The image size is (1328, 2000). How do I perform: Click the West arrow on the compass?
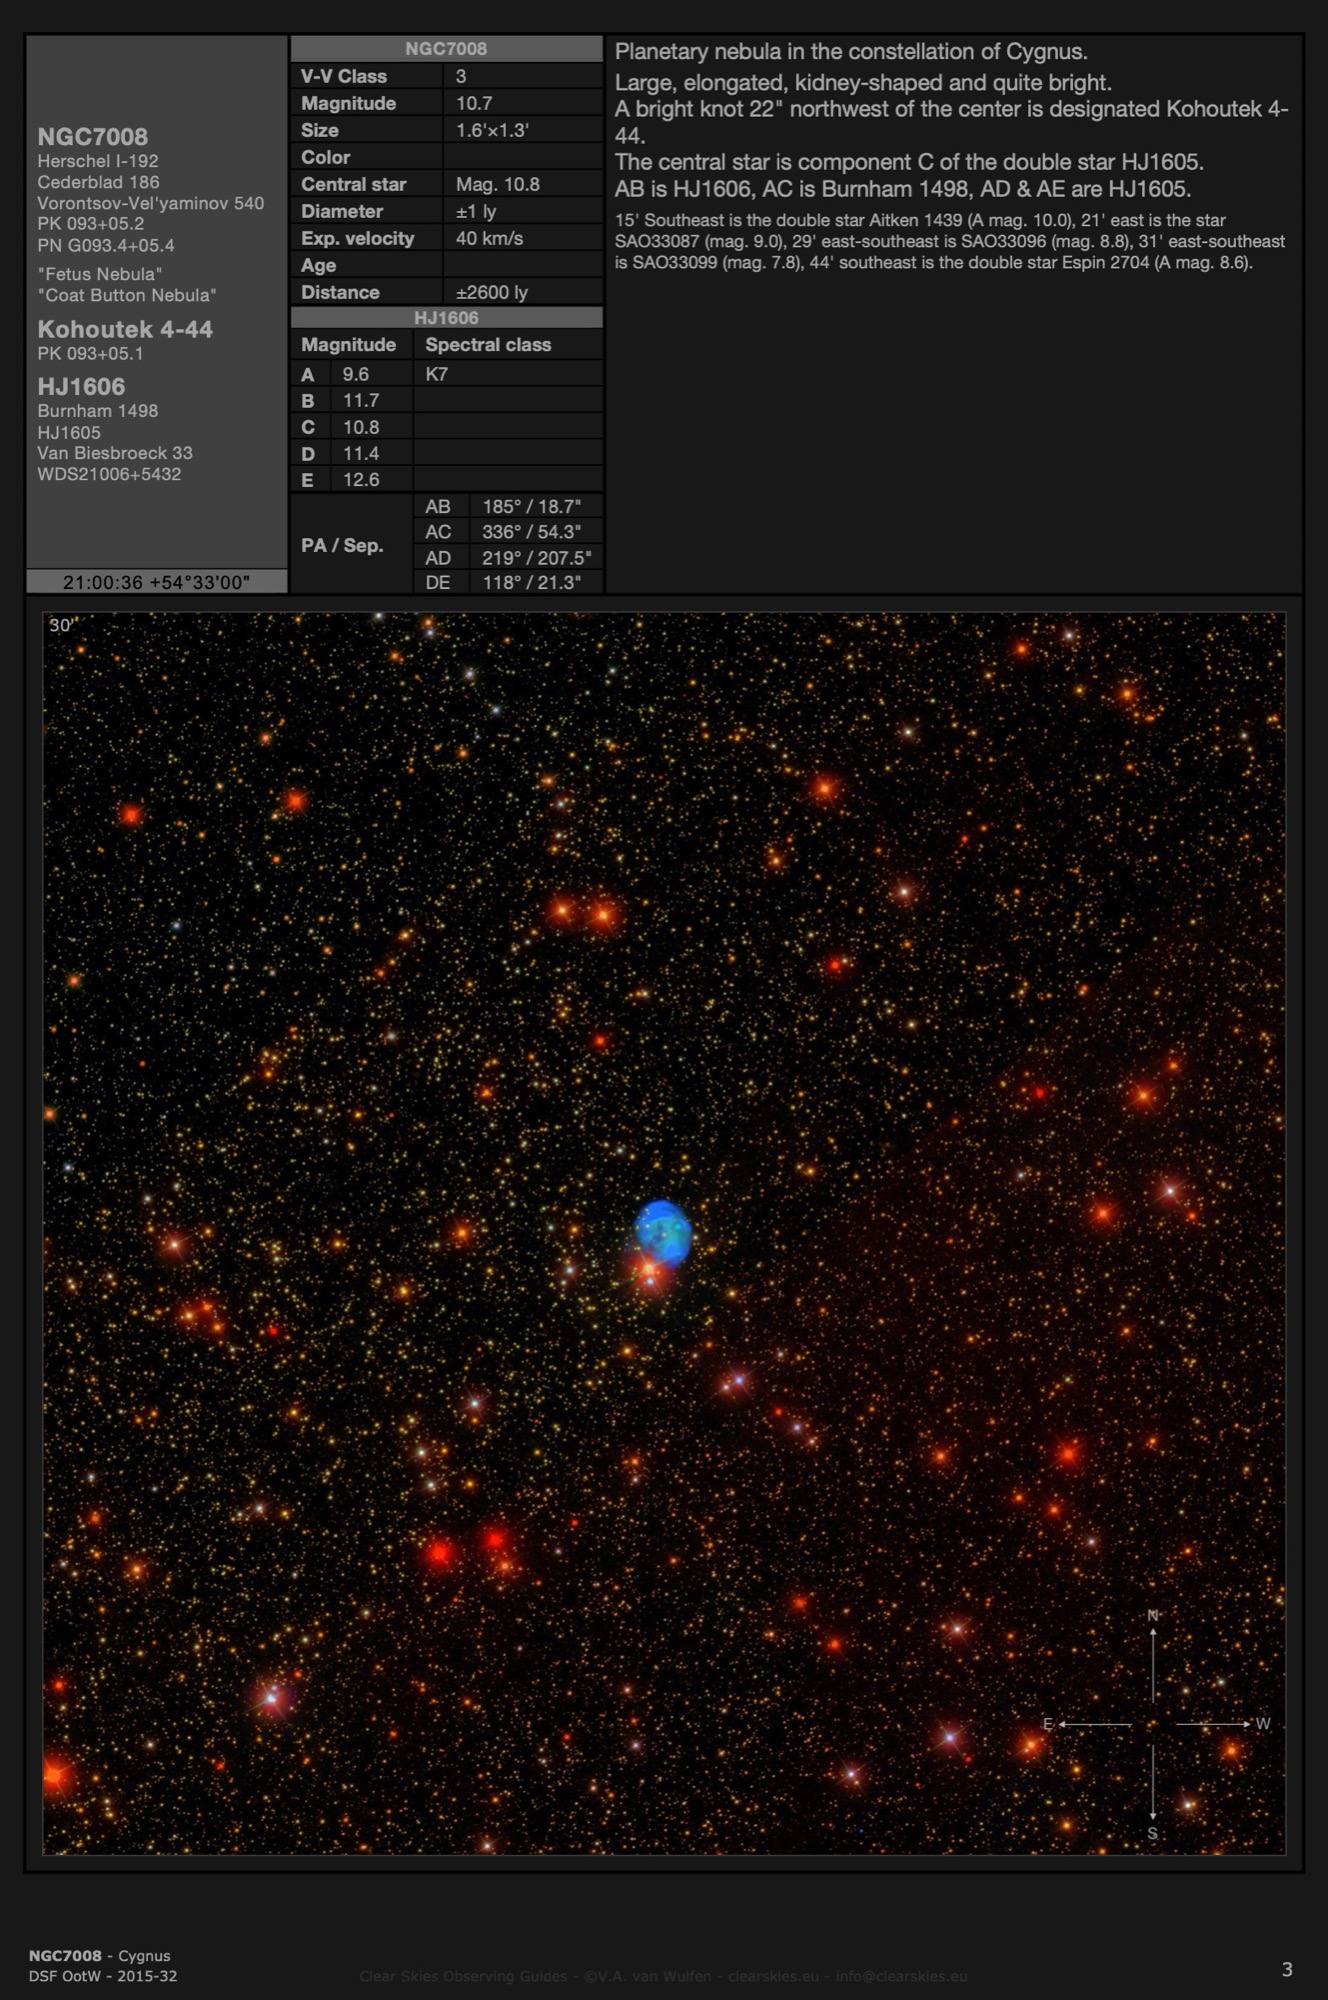1215,1724
